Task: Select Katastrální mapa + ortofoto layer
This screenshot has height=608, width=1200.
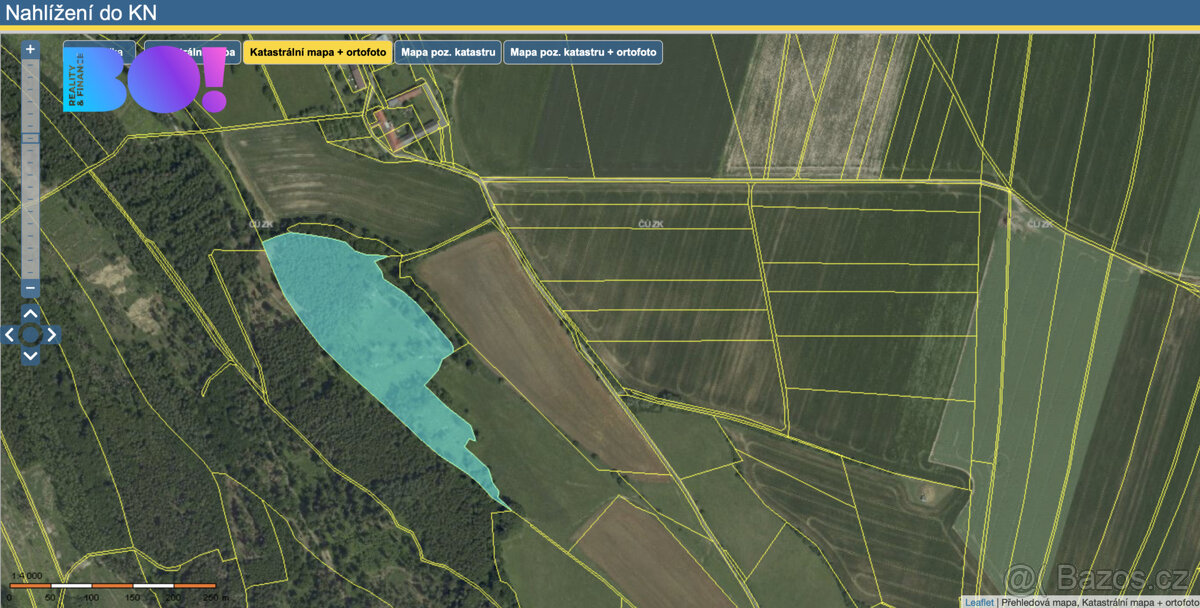Action: coord(317,52)
